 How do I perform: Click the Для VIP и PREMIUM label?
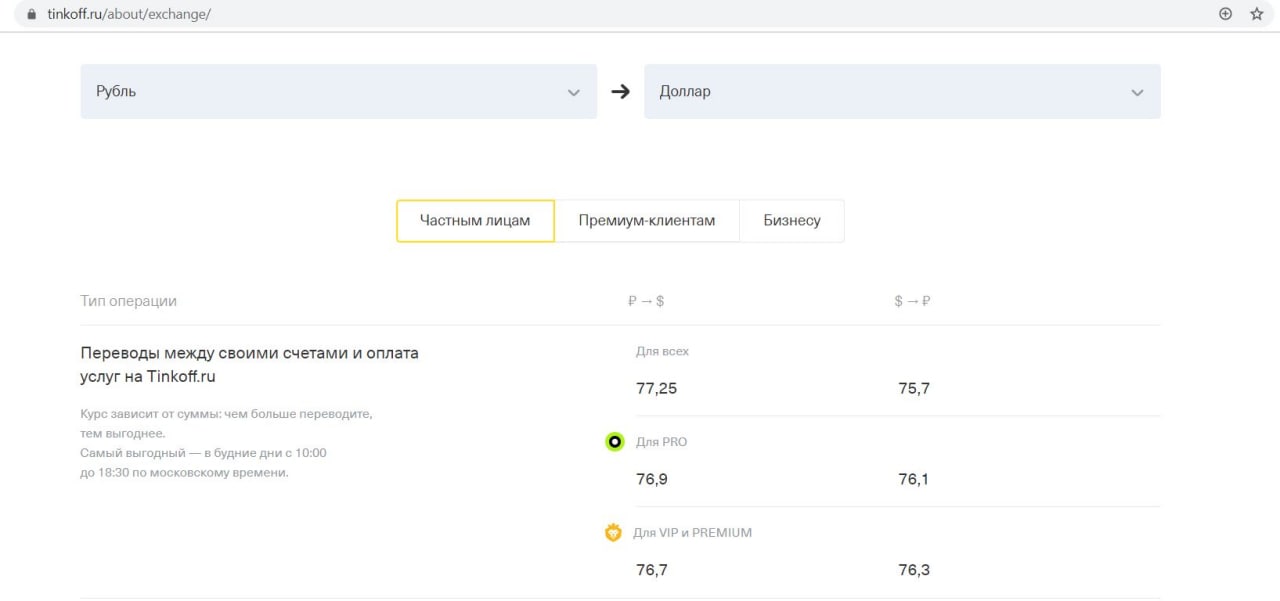click(692, 533)
